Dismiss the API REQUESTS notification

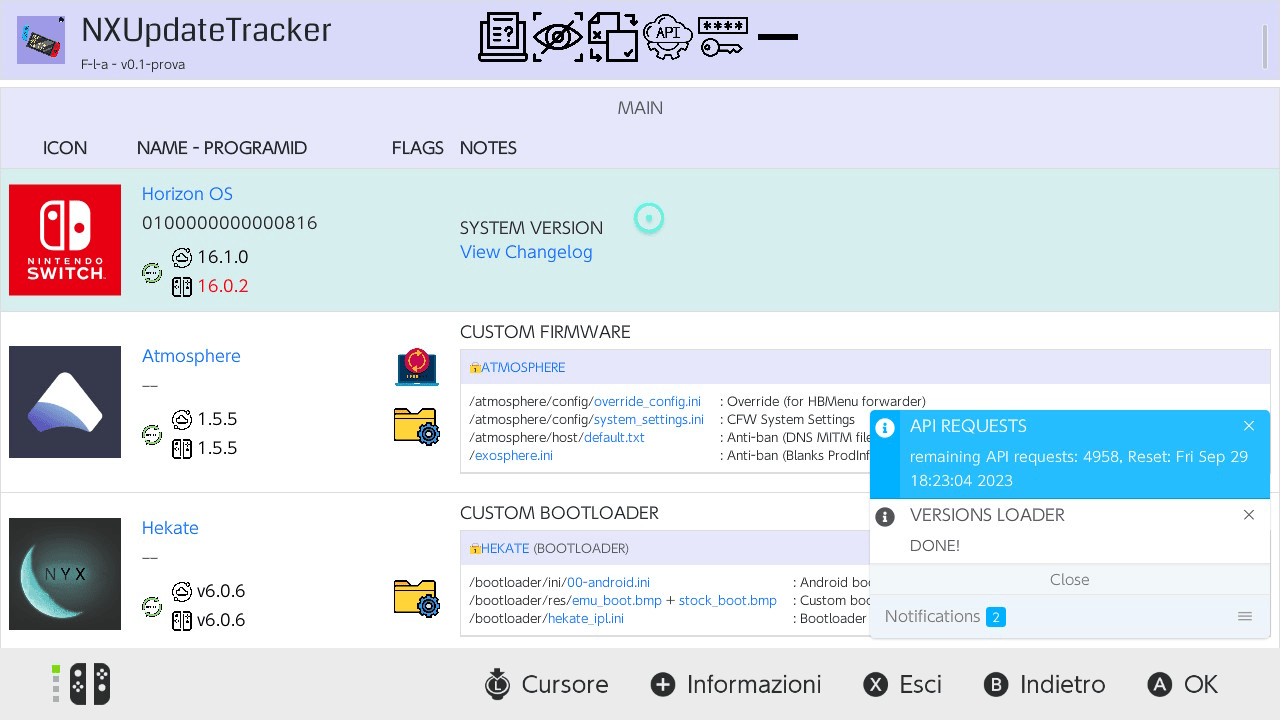(1249, 426)
